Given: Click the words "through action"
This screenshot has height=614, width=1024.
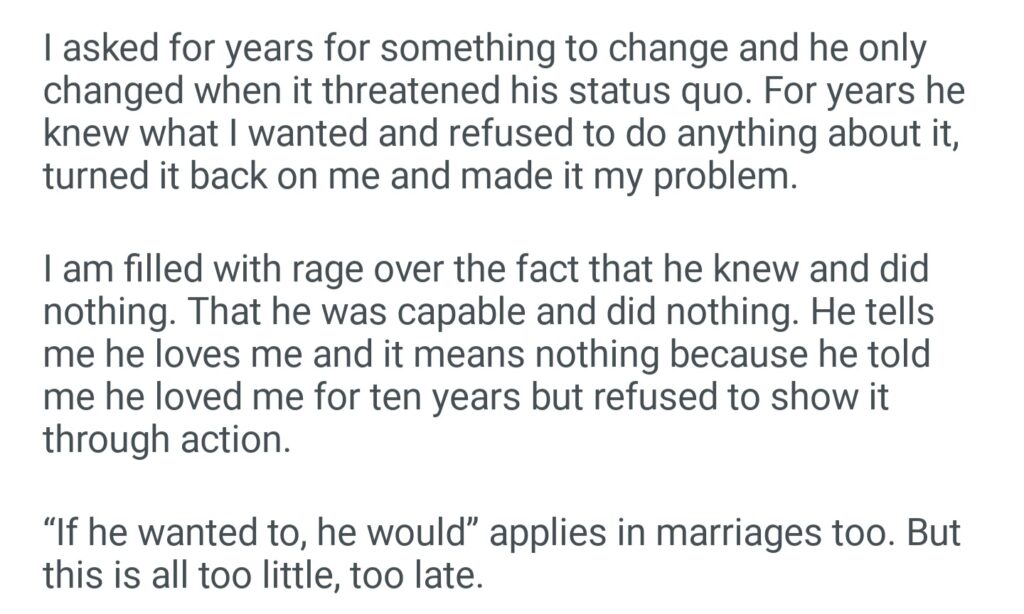Looking at the screenshot, I should pos(166,441).
